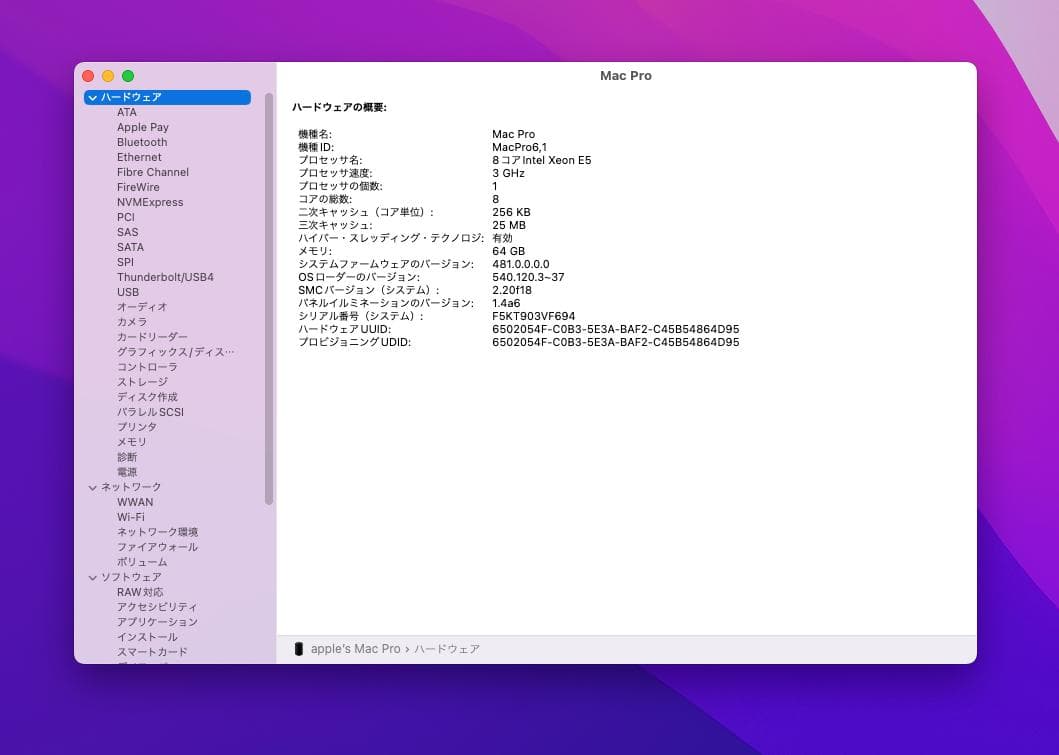Select RAW対応 under ソフトウェア
The image size is (1059, 755).
138,592
